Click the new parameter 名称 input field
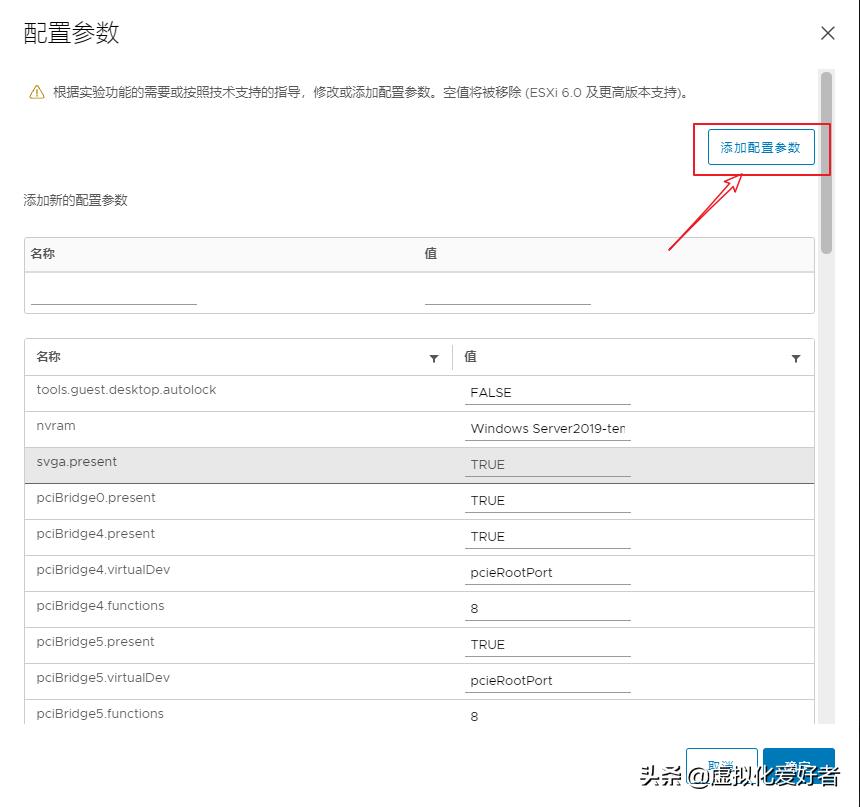This screenshot has width=860, height=807. (113, 295)
